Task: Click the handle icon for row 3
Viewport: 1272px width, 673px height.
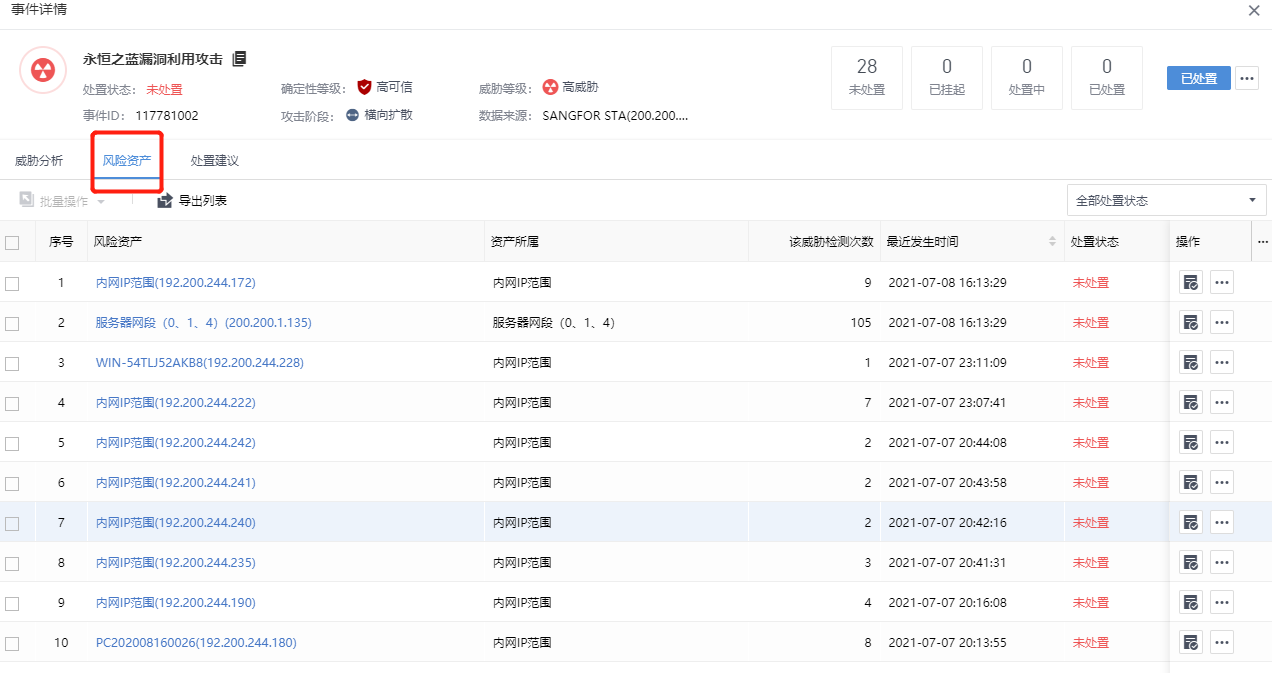Action: pos(1190,363)
